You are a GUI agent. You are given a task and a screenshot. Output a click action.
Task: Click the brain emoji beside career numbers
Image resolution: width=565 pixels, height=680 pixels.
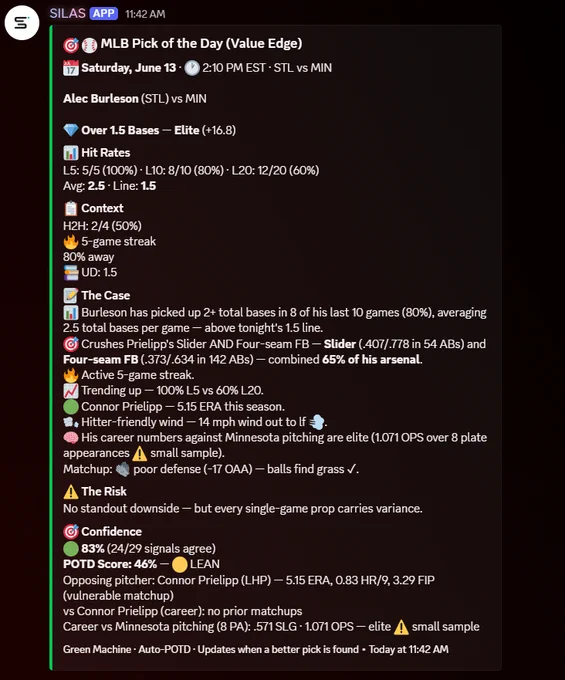pos(71,438)
